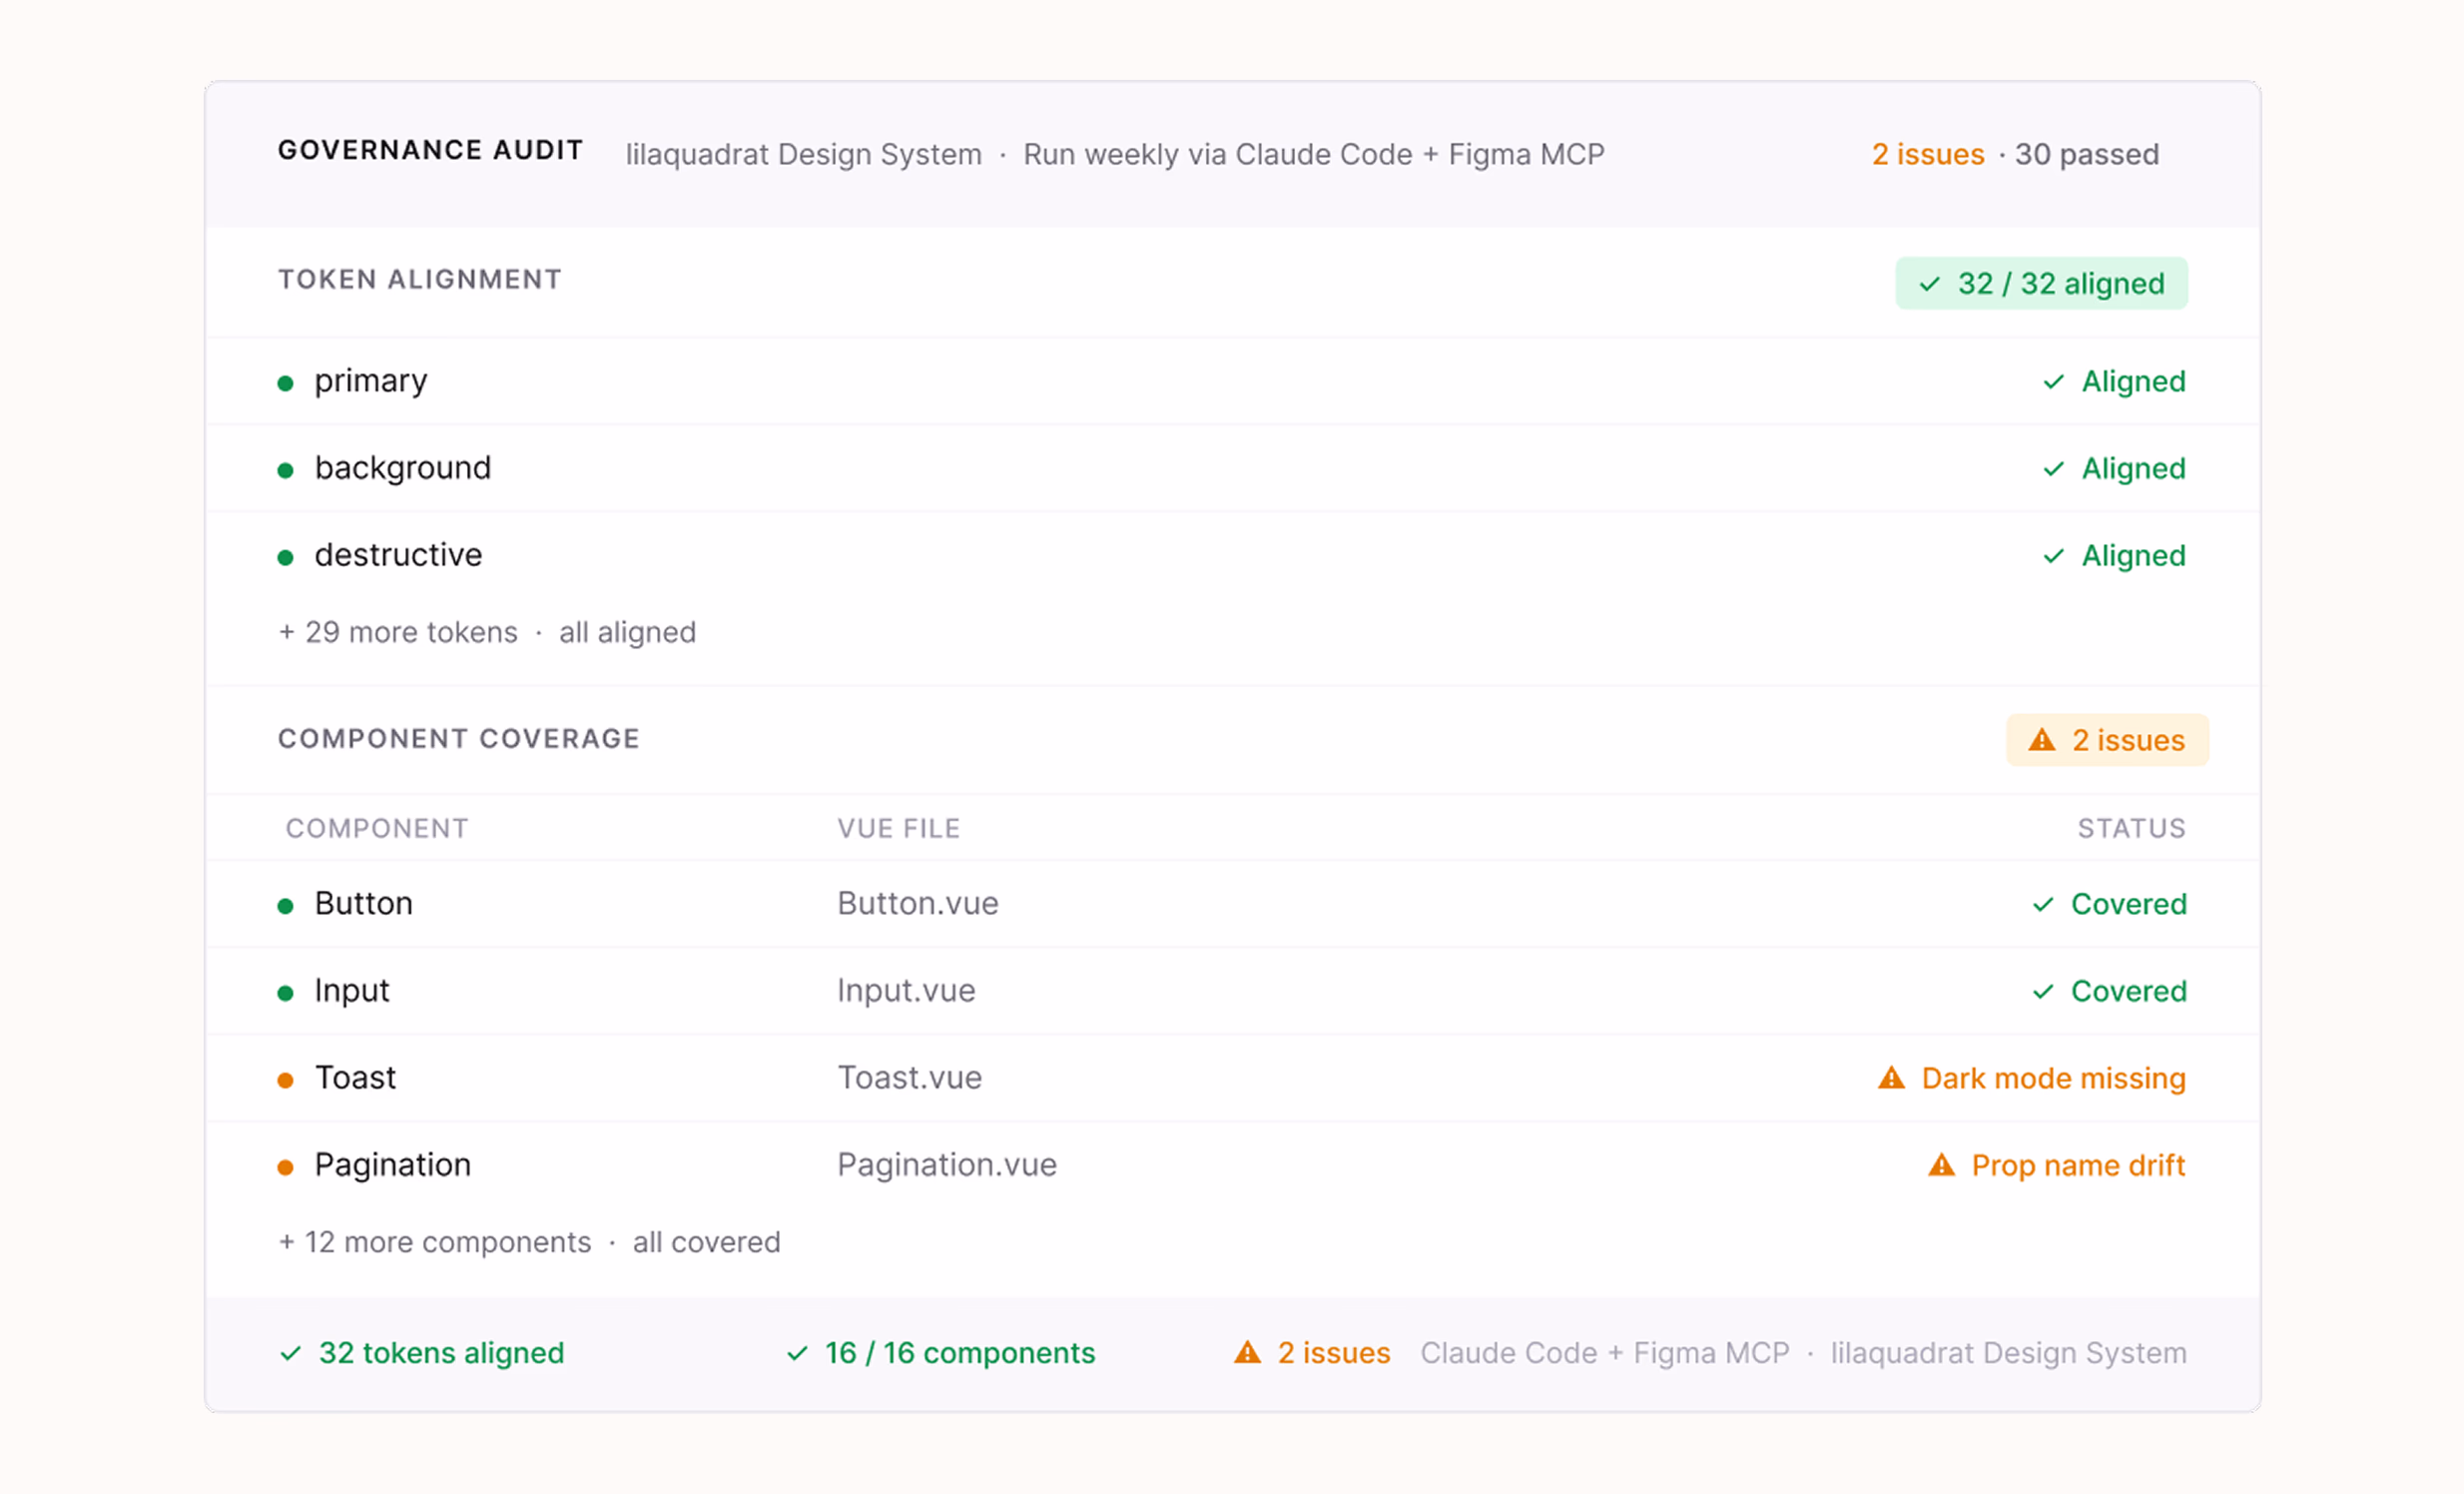
Task: Select the Pagination component name
Action: [x=392, y=1165]
